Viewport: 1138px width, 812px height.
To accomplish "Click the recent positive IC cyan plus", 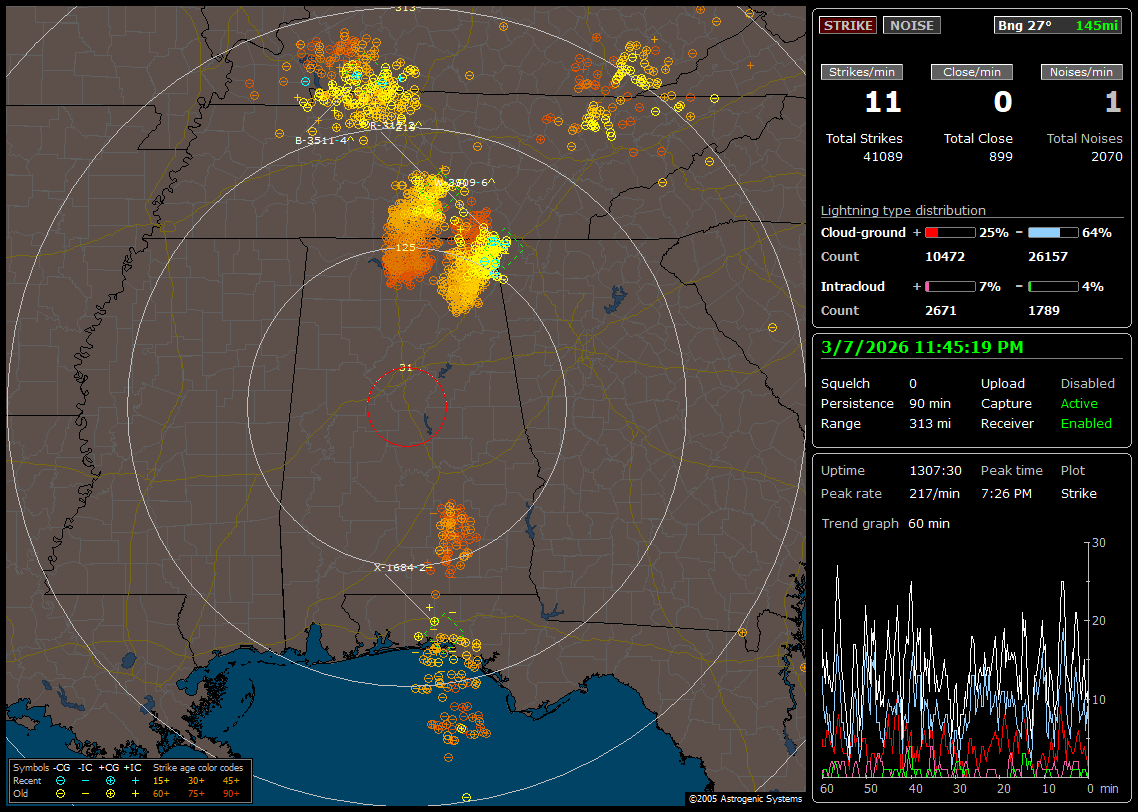I will [135, 780].
